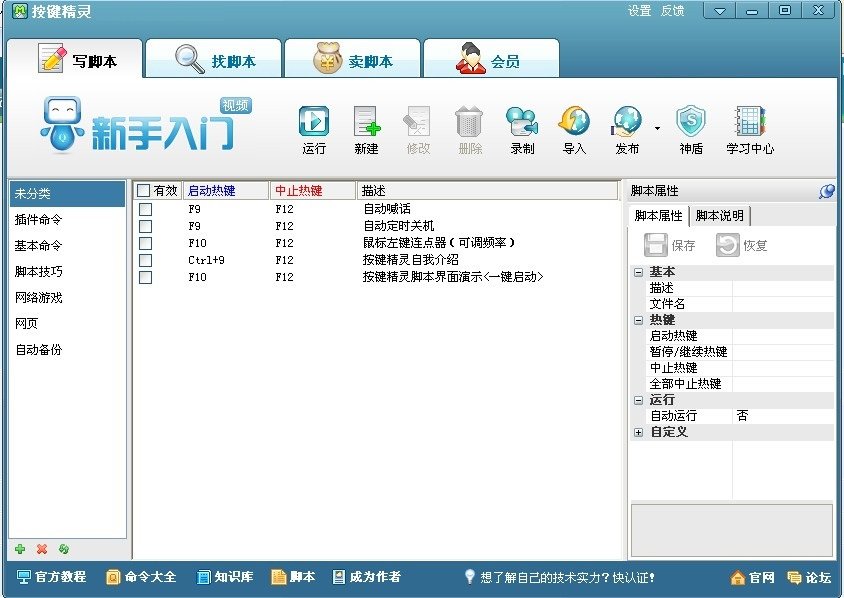The height and width of the screenshot is (598, 844).
Task: Click the 新手入门 video banner
Action: [146, 125]
